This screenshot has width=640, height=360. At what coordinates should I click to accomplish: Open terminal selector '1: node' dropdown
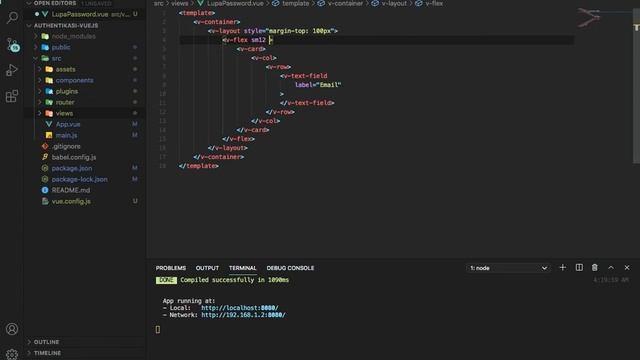tap(508, 268)
